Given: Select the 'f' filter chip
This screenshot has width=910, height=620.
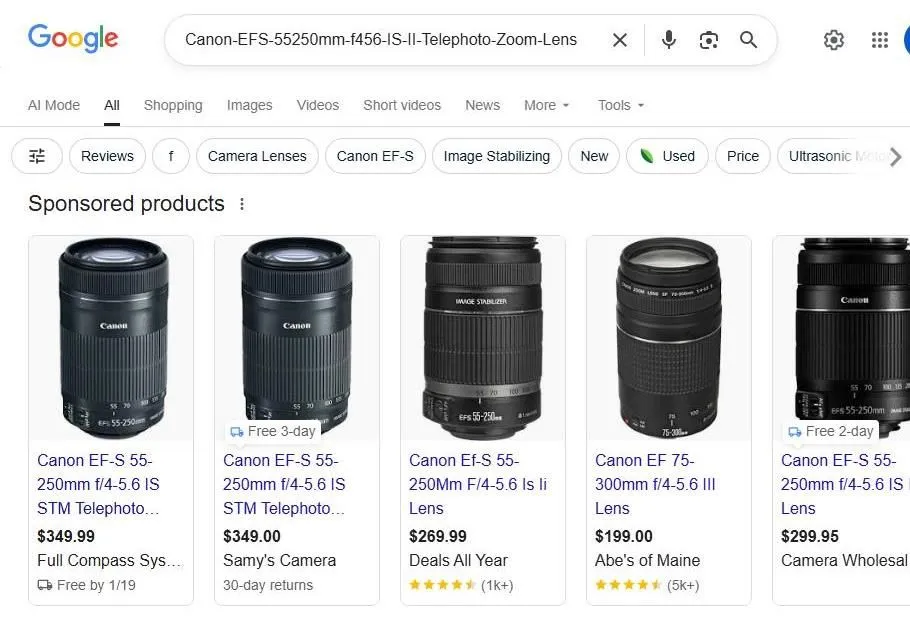Looking at the screenshot, I should 171,156.
